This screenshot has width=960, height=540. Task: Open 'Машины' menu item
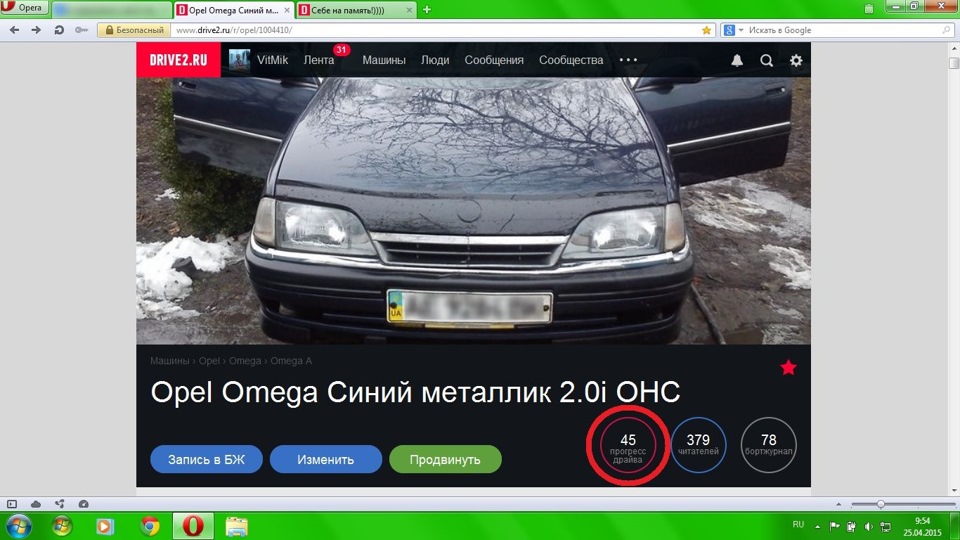(x=384, y=60)
